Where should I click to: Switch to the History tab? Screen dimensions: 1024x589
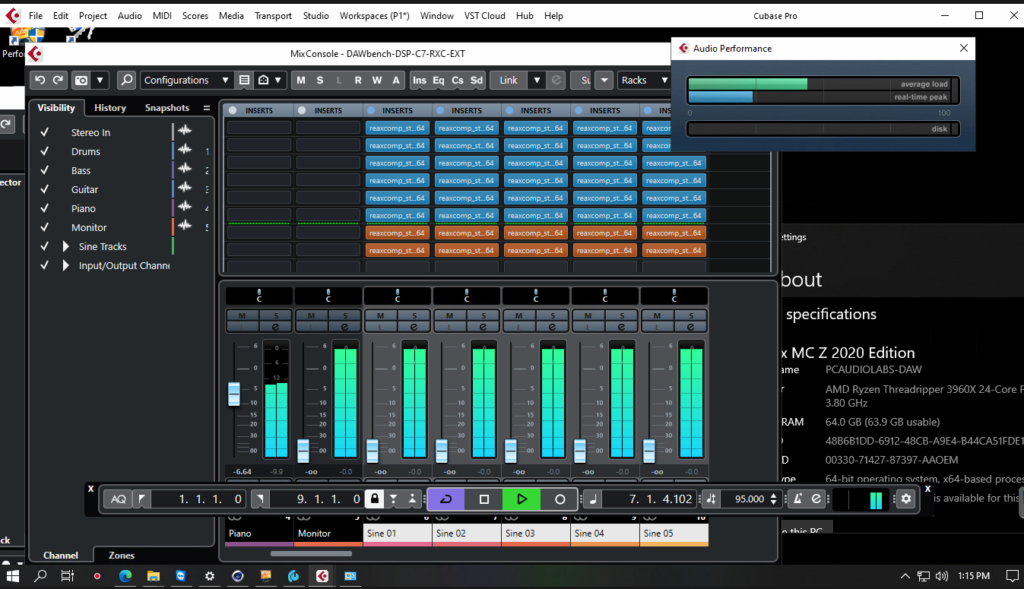click(x=110, y=108)
